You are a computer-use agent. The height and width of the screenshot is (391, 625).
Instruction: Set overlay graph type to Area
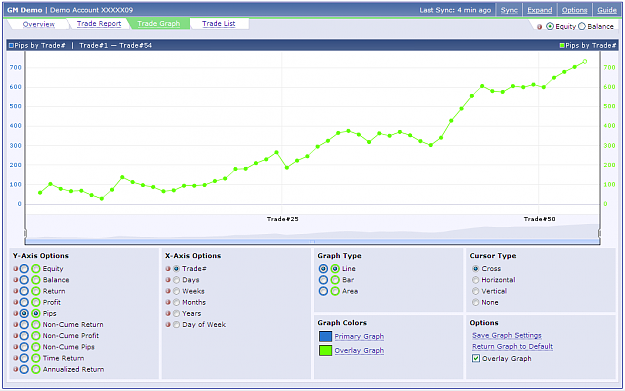335,291
